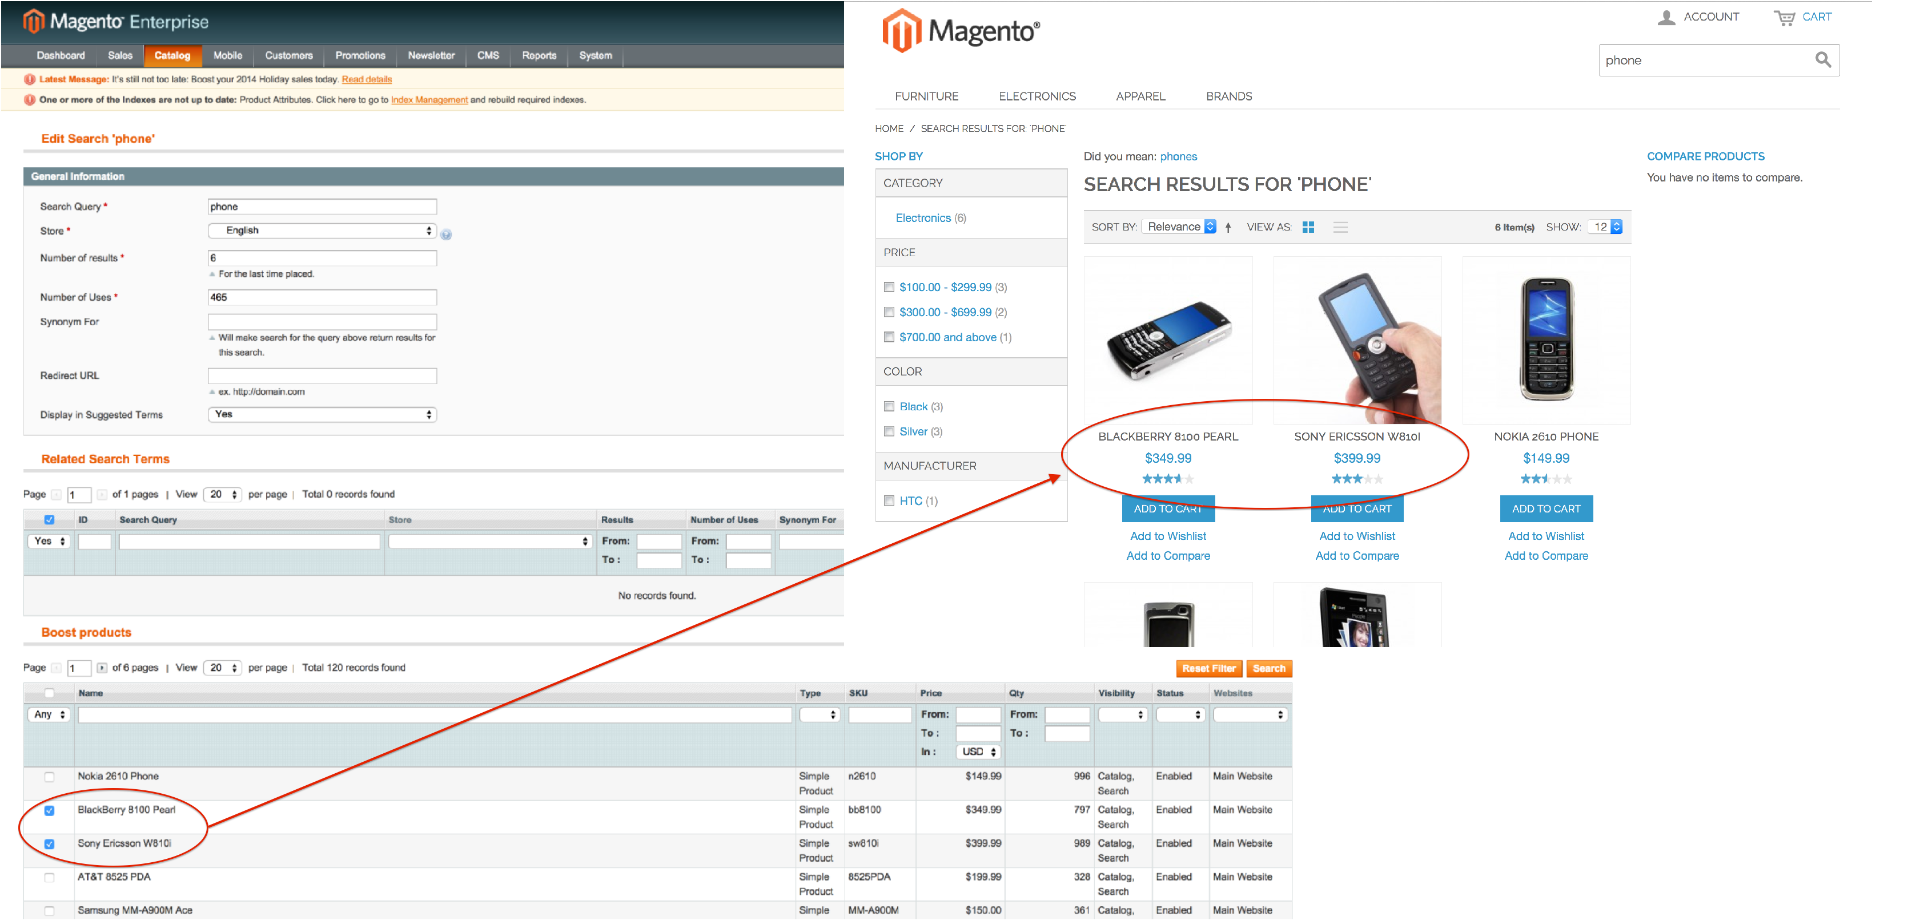Switch to grid view icon
Viewport: 1920px width, 921px height.
[x=1308, y=227]
